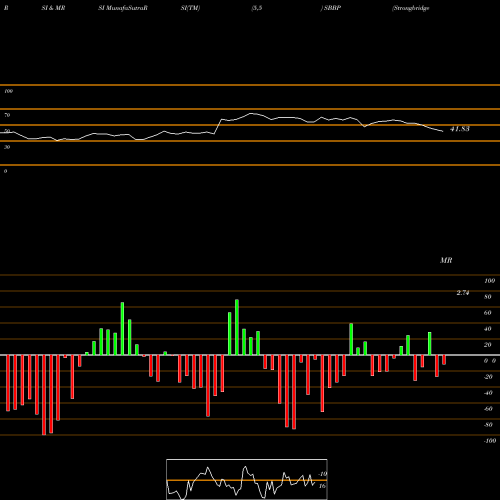Select the SBBP ticker text in the header

[x=332, y=8]
